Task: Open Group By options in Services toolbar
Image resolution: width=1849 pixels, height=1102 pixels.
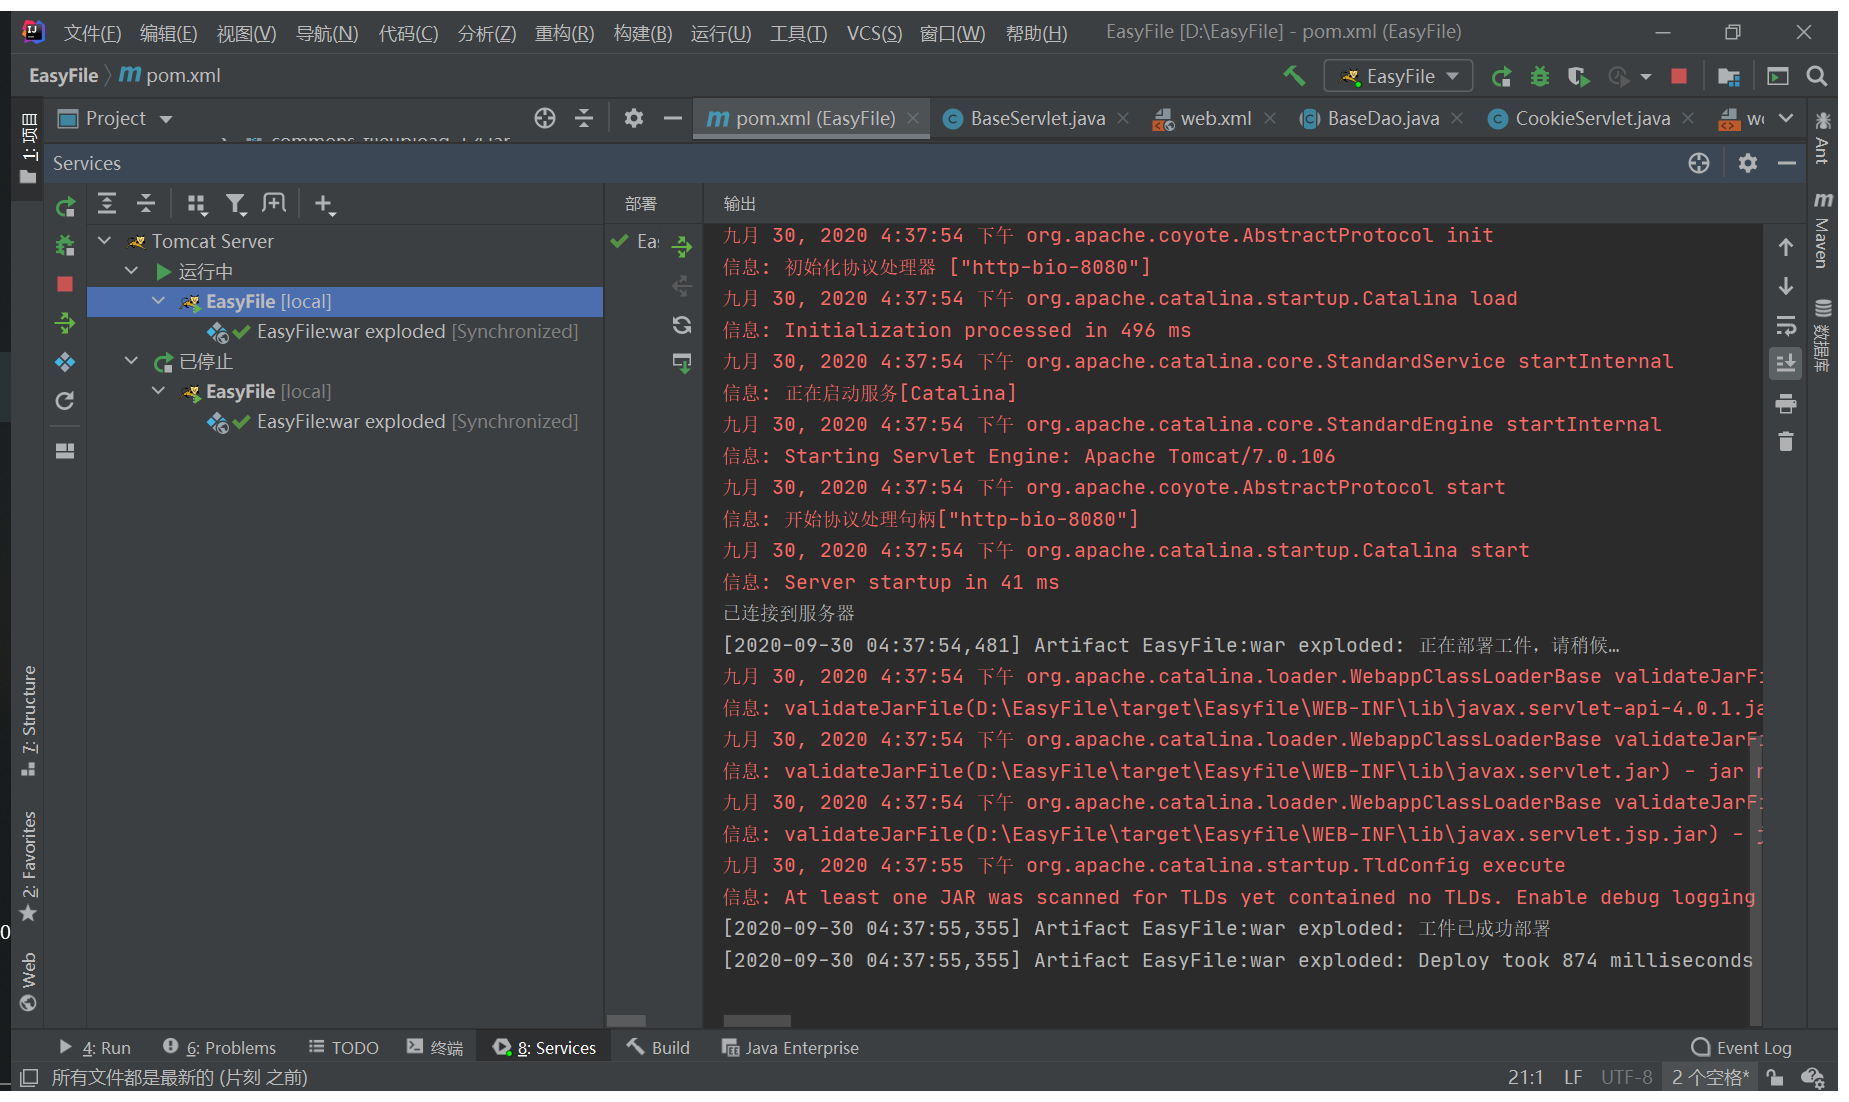Action: pos(197,205)
